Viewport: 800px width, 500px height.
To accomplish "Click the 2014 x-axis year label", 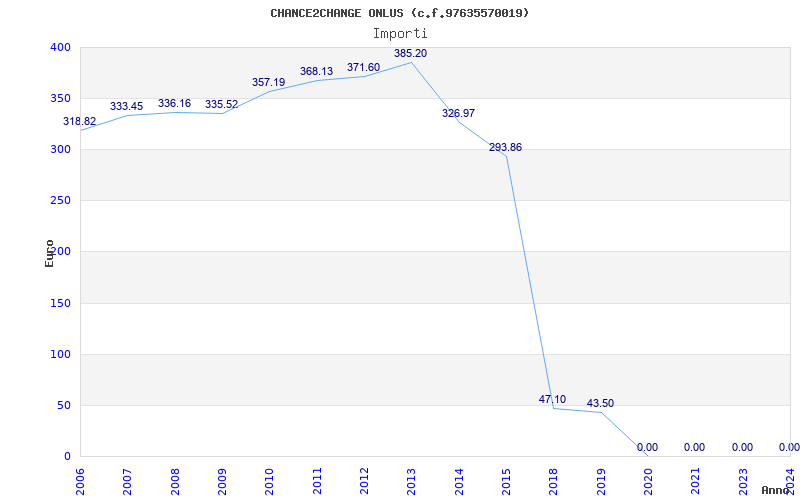I will 459,481.
